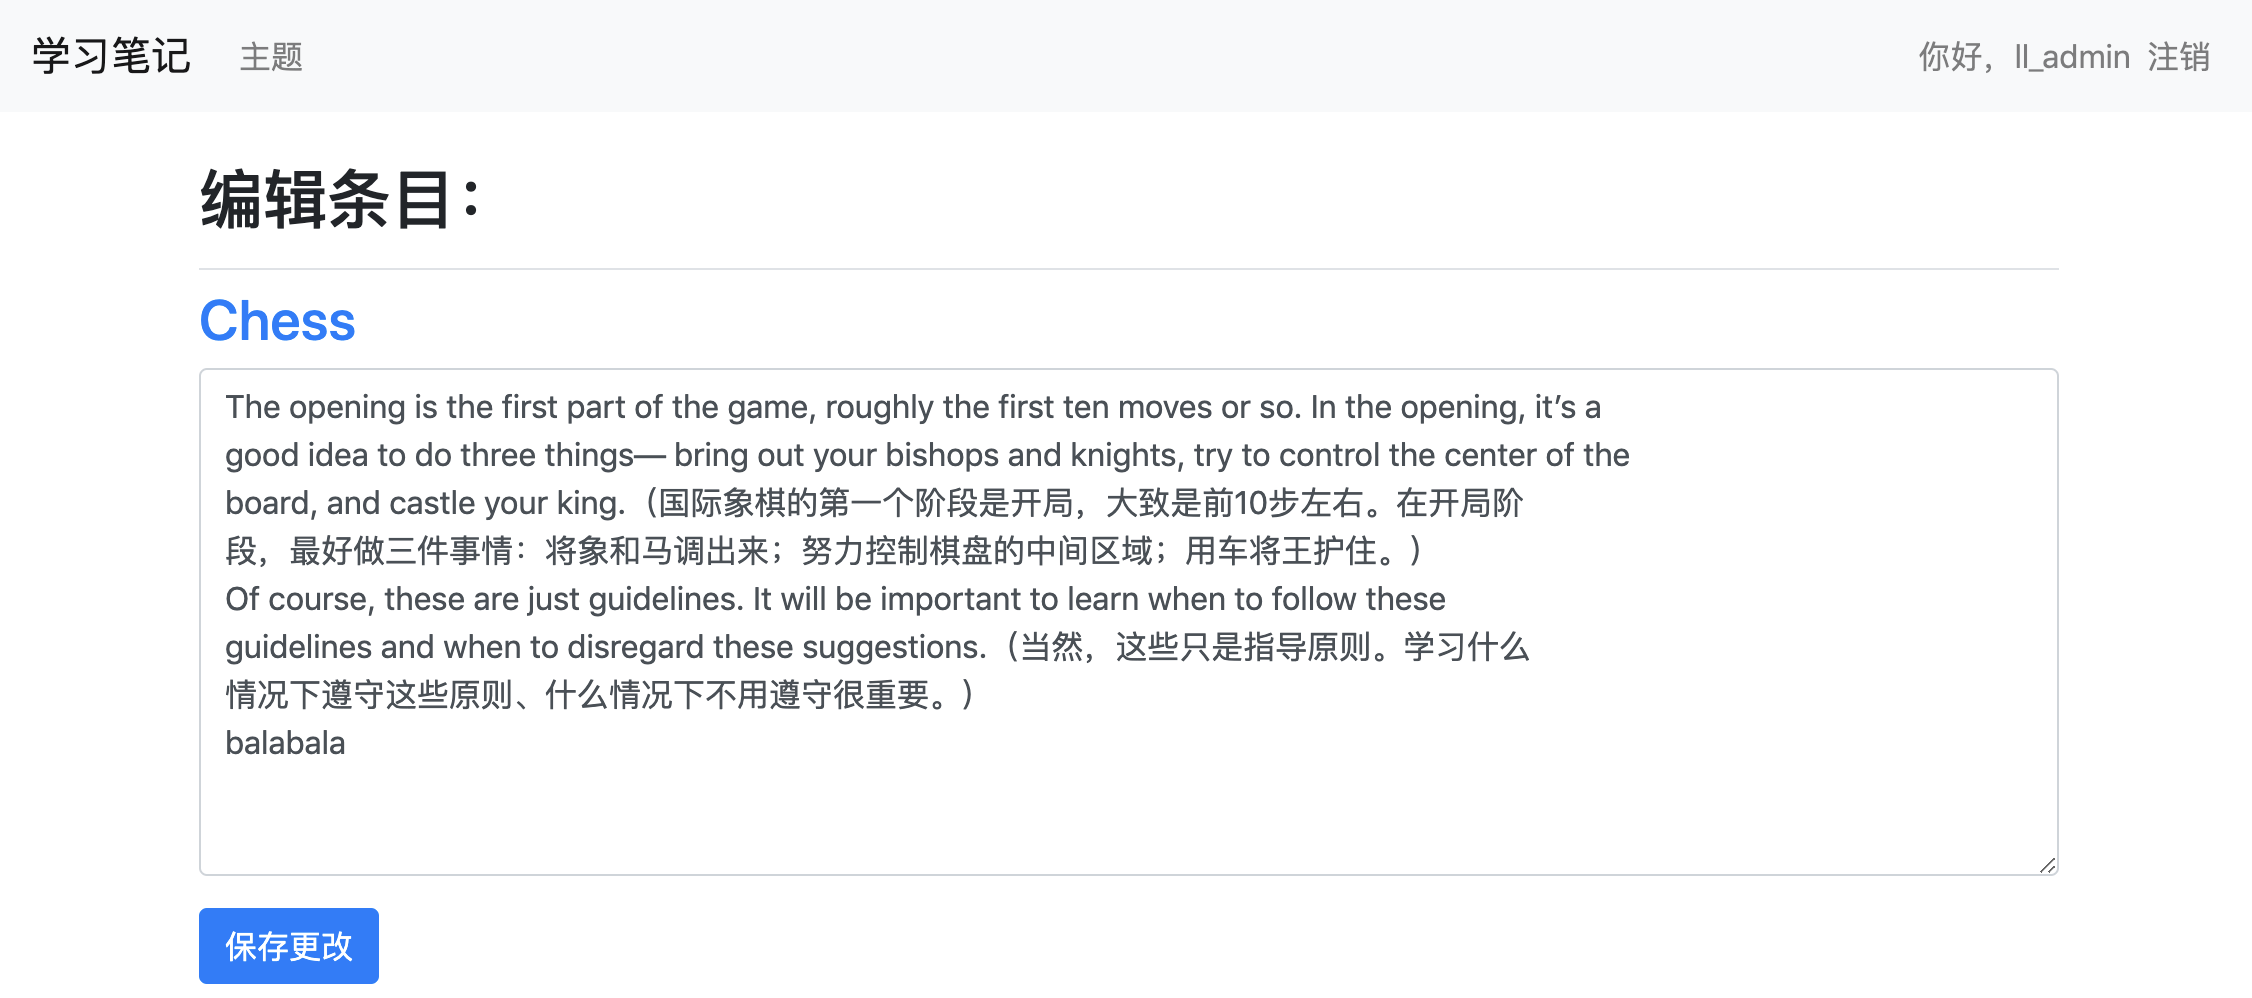
Task: Click the textarea resize handle corner
Action: (x=2046, y=865)
